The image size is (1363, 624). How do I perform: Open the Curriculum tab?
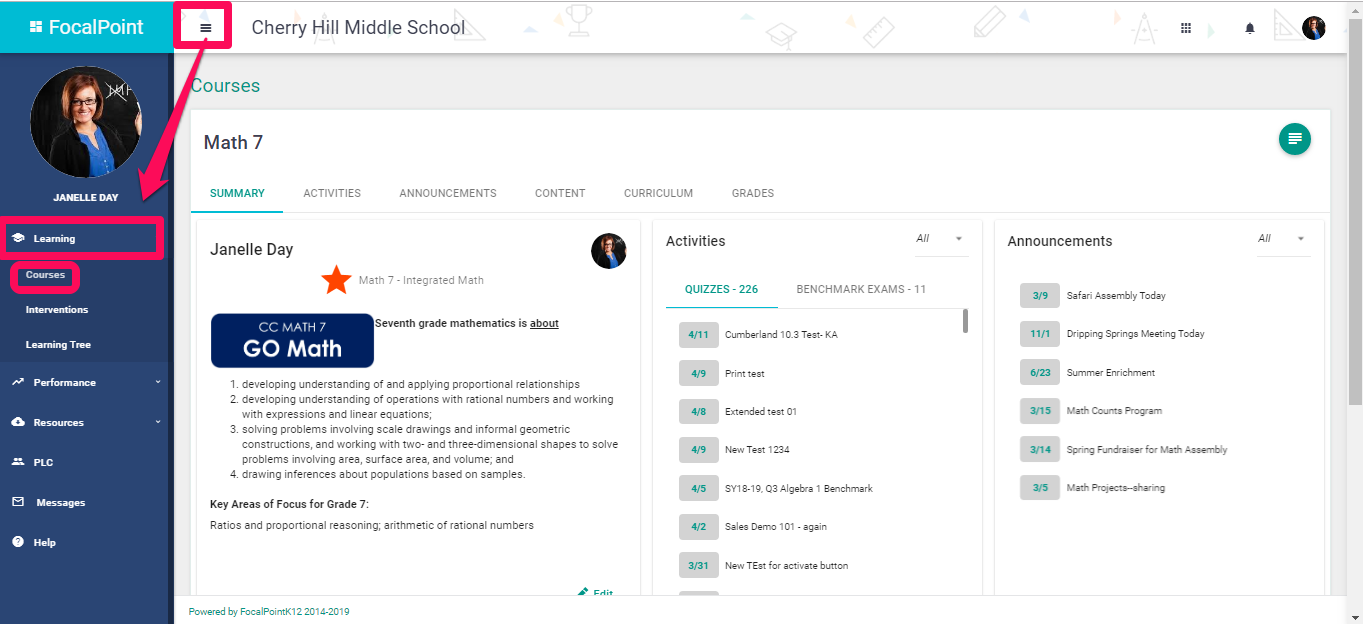pos(658,193)
